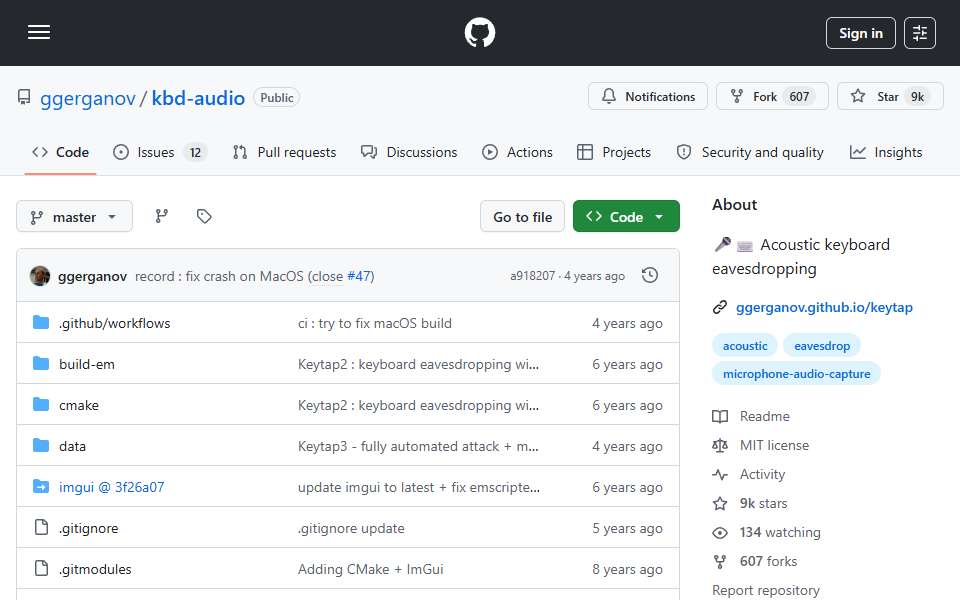Open commit hash a918207
960x600 pixels.
(x=532, y=276)
